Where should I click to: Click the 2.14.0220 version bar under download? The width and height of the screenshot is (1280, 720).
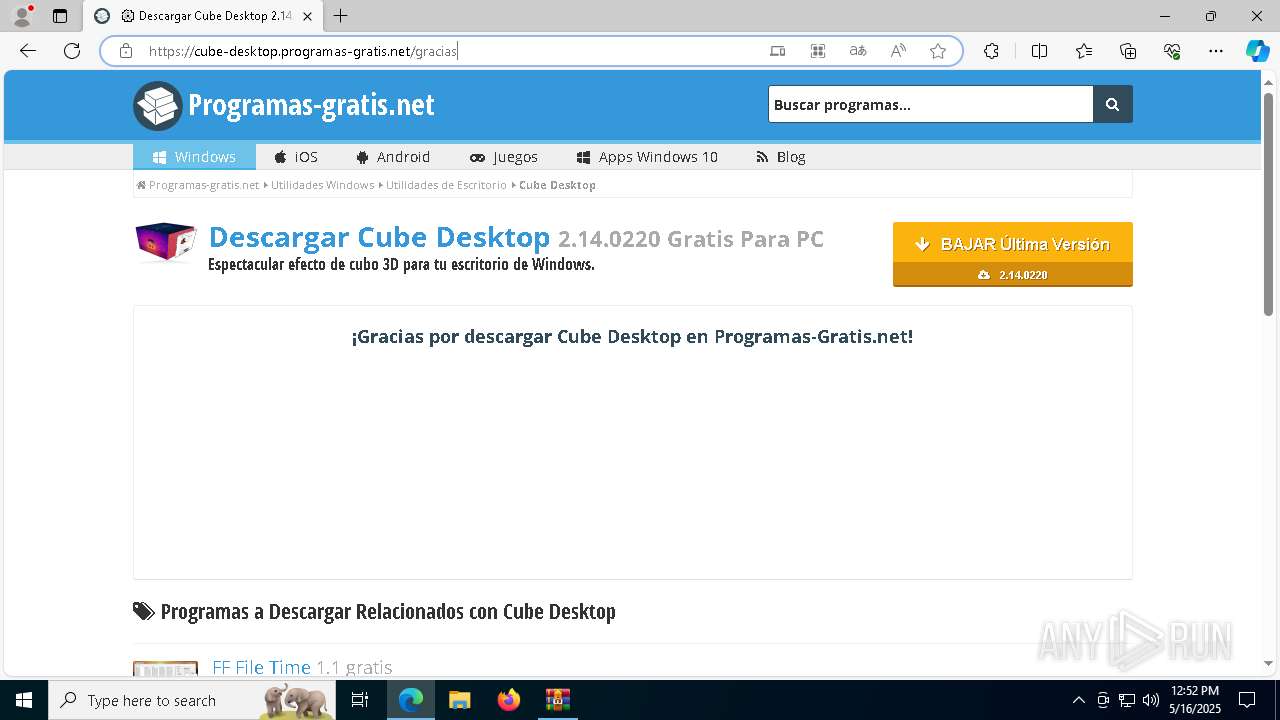point(1013,275)
